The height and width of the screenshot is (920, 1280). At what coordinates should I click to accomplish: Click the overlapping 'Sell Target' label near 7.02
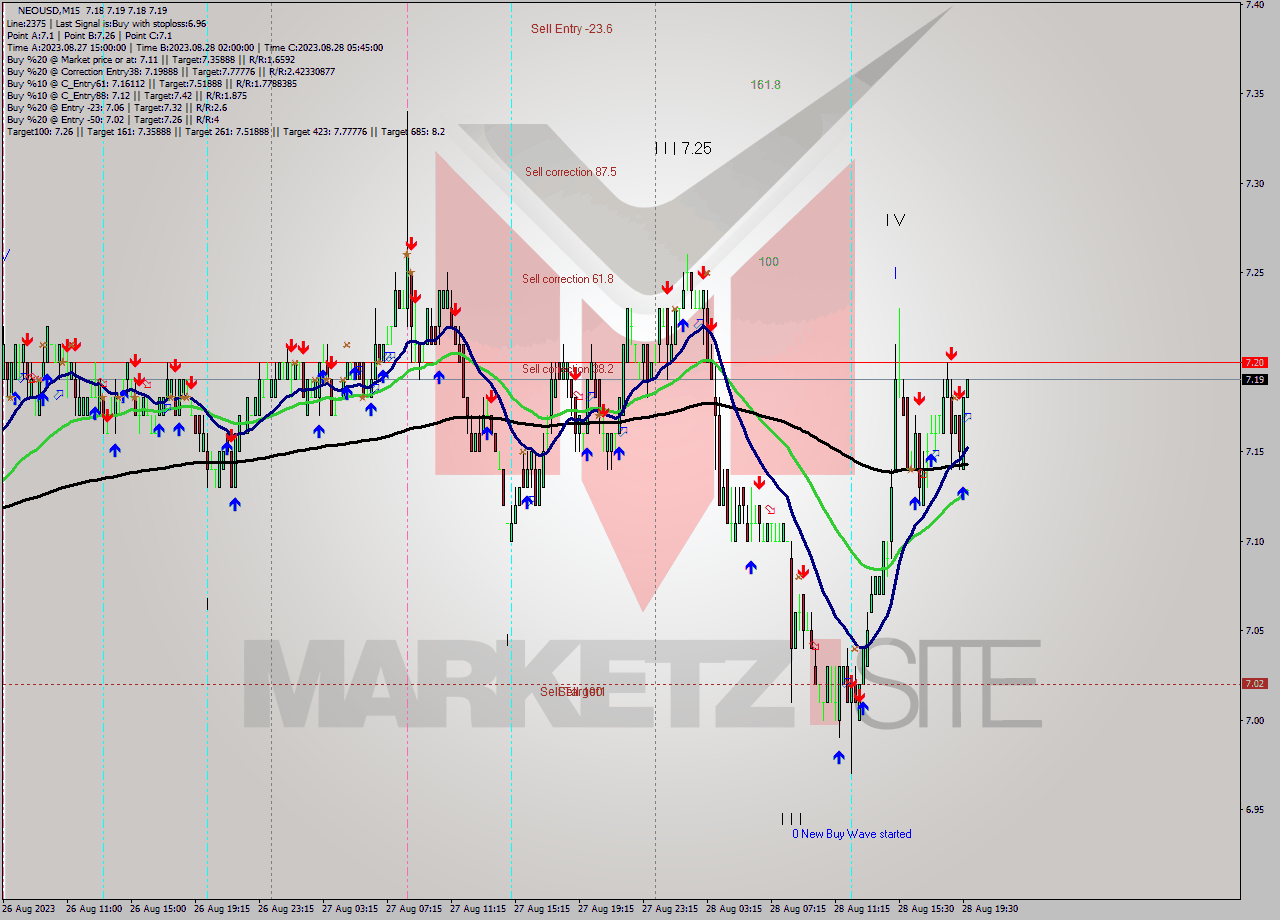[572, 692]
